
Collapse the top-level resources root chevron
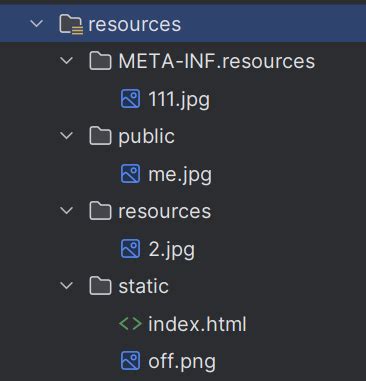pyautogui.click(x=37, y=24)
